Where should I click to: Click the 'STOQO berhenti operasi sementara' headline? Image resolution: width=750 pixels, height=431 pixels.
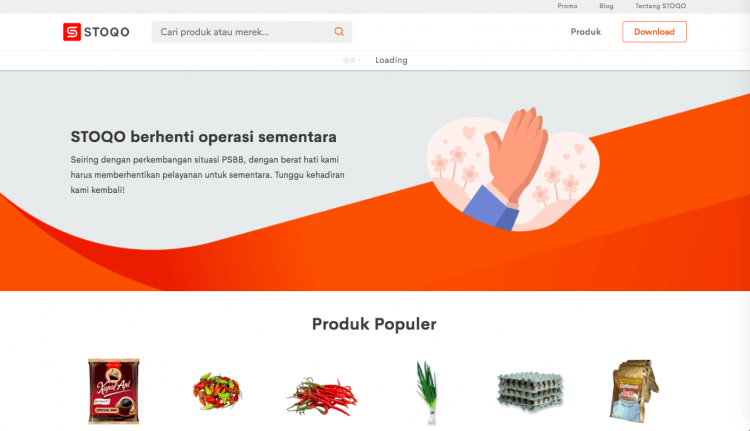[204, 137]
